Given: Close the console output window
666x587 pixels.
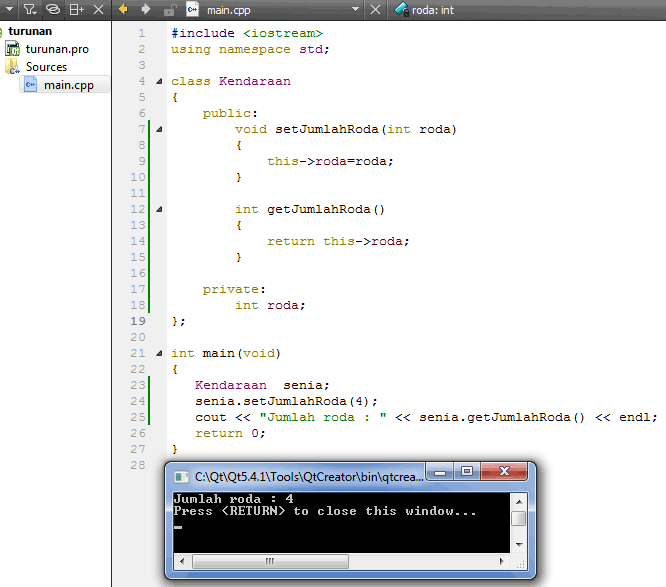Looking at the screenshot, I should pos(504,471).
